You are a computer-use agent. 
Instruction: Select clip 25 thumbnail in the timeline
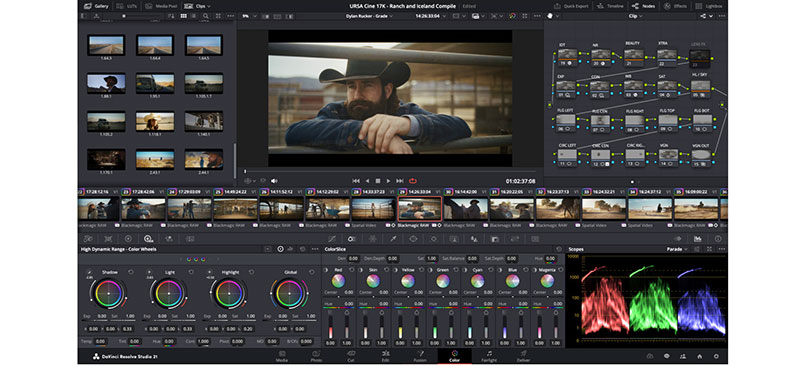point(235,209)
